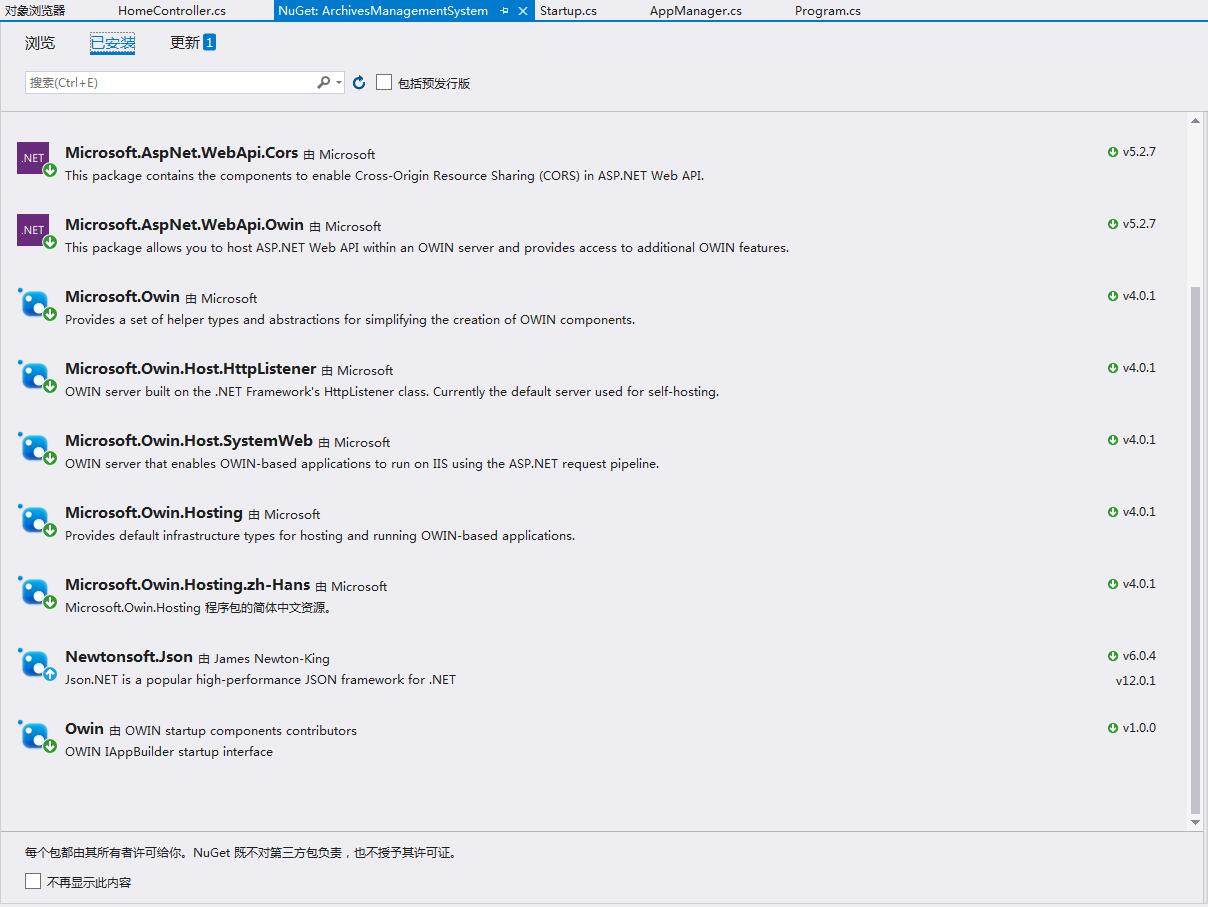Pin the NuGet ArchivesManagementSystem tab
The width and height of the screenshot is (1208, 907).
pyautogui.click(x=505, y=11)
